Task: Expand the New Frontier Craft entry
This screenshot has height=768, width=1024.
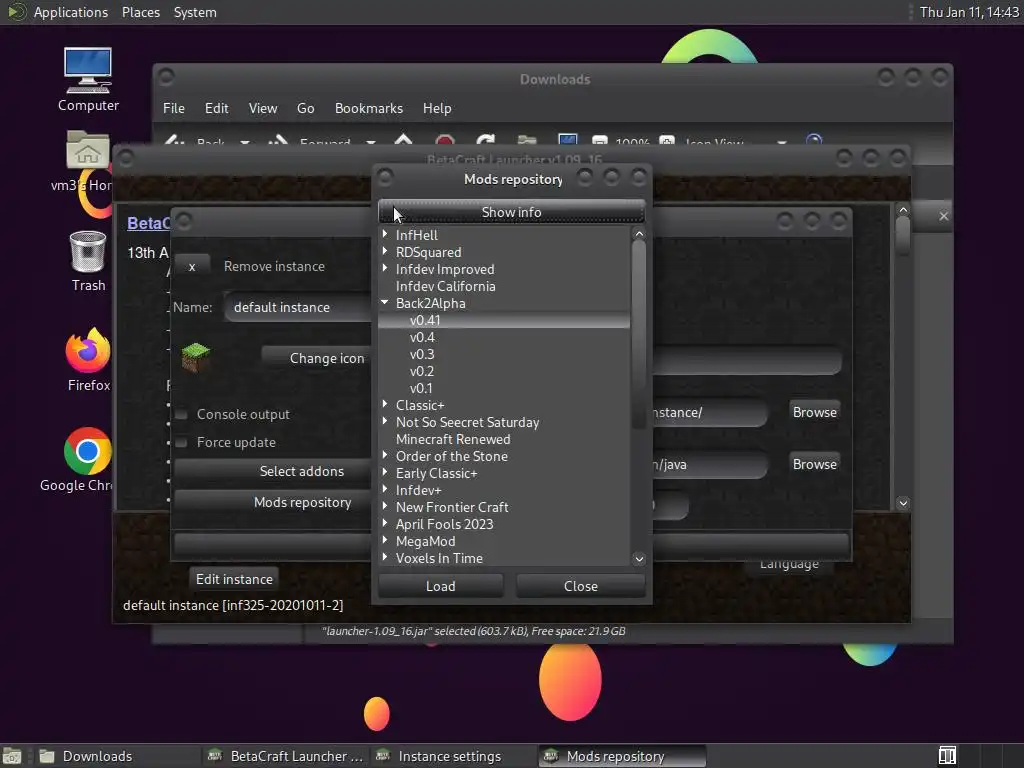Action: [x=385, y=506]
